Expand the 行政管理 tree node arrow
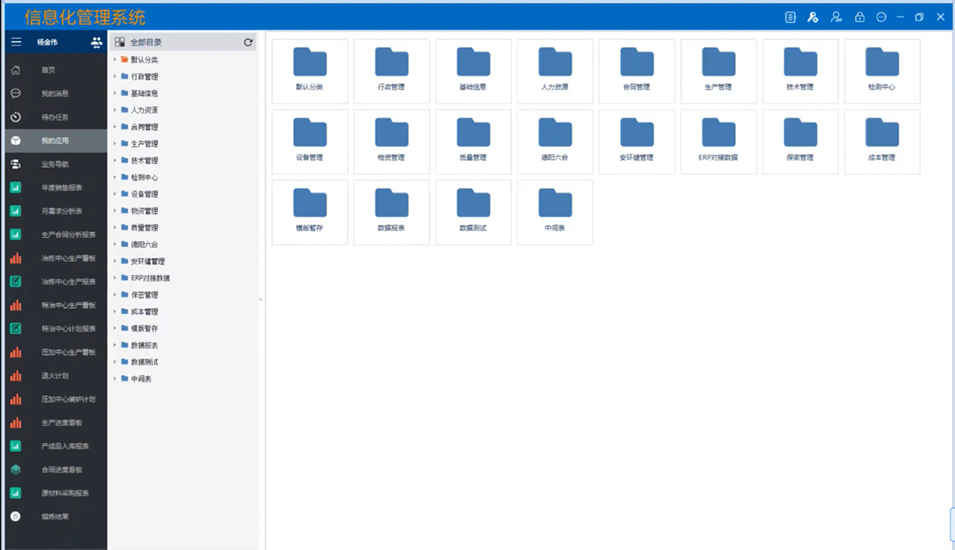This screenshot has height=550, width=955. click(115, 77)
